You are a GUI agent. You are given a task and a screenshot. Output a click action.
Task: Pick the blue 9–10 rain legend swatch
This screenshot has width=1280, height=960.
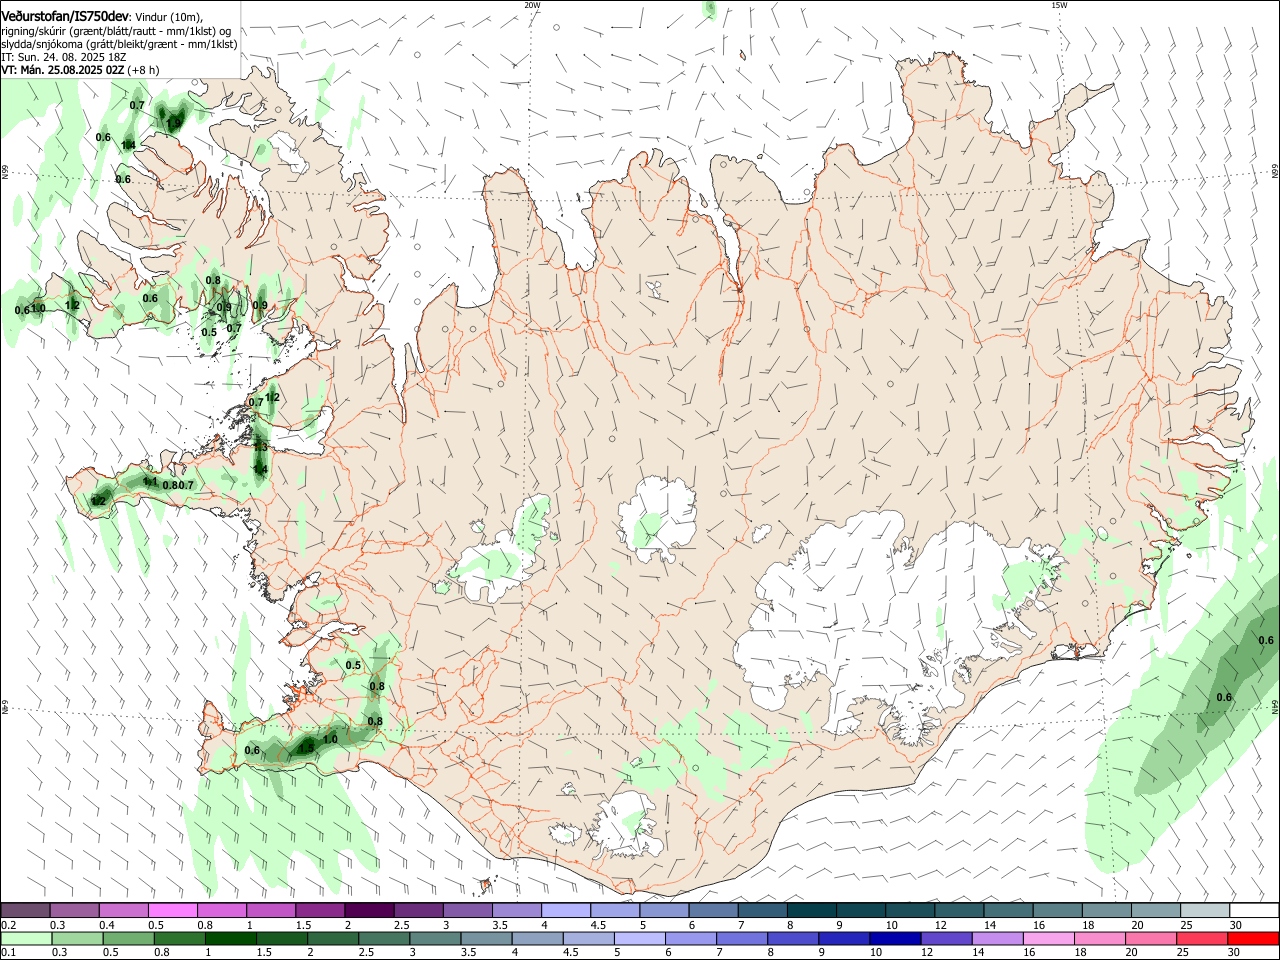click(x=844, y=939)
